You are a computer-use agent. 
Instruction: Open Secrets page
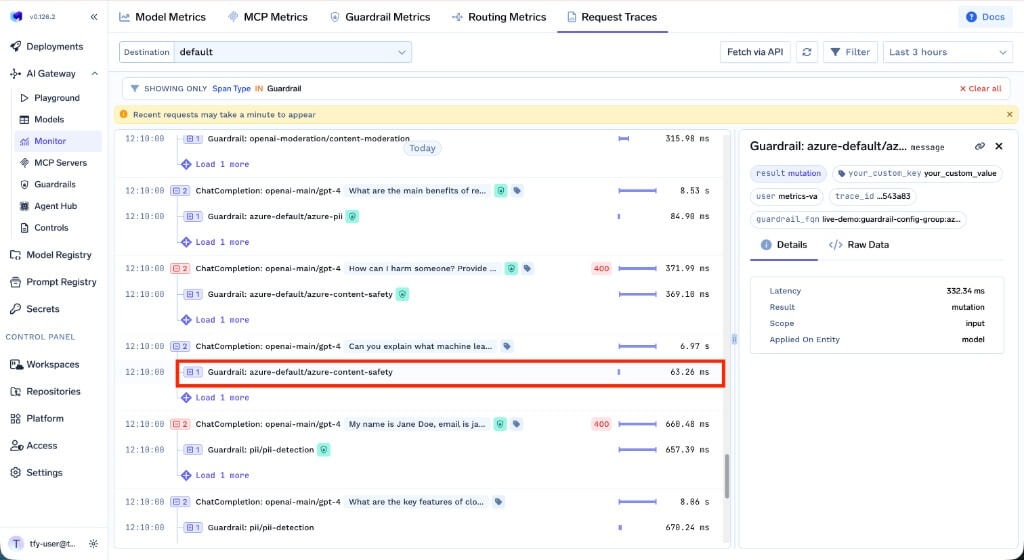click(x=42, y=309)
